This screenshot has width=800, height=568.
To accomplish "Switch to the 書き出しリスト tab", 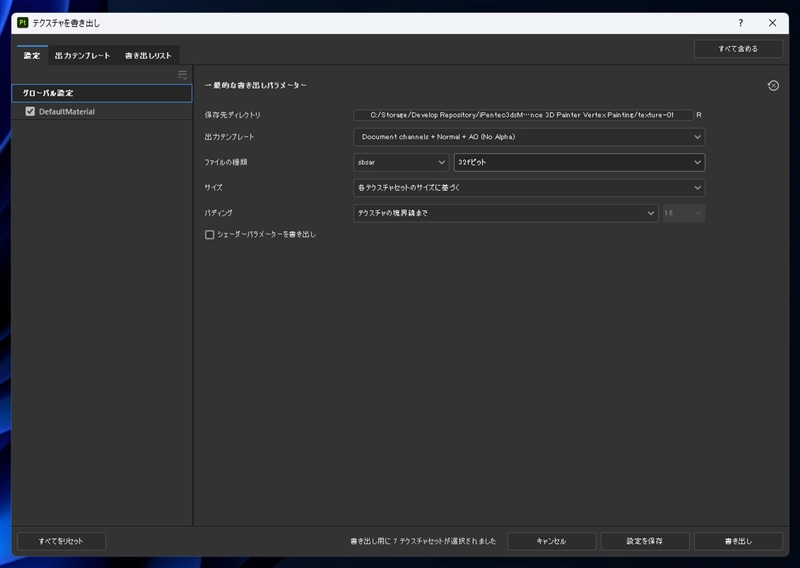I will [x=148, y=56].
